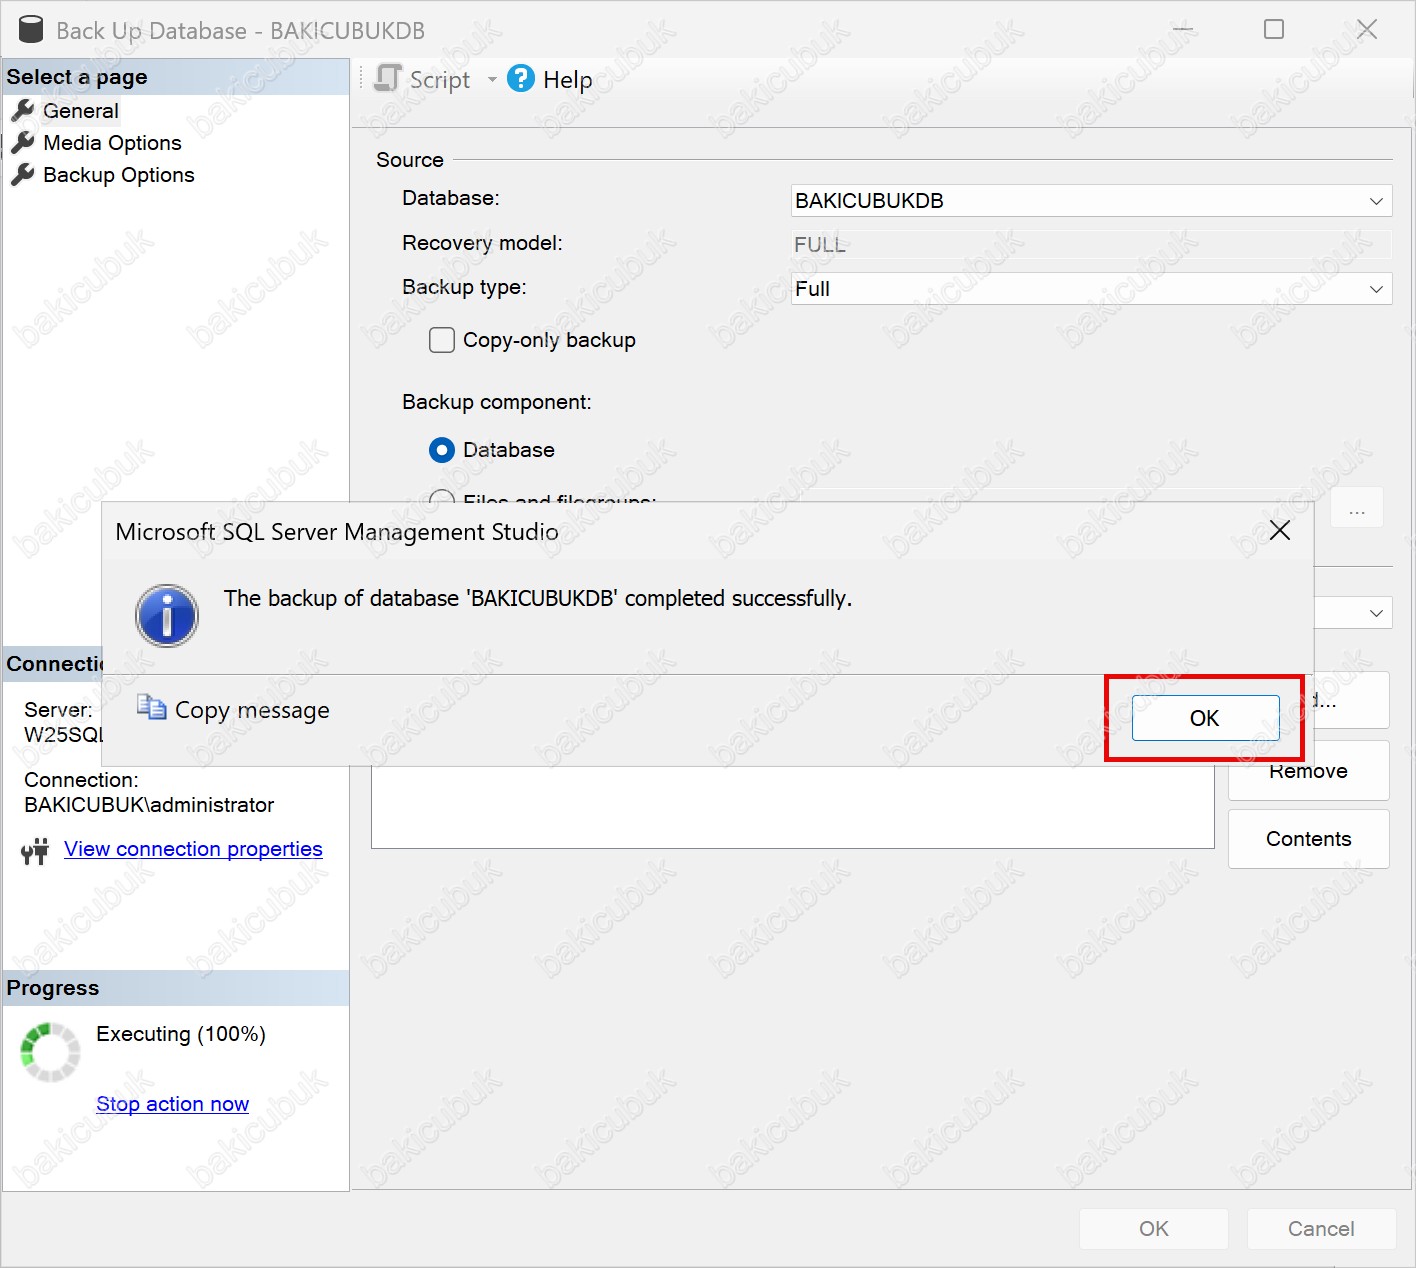Click the Stop action now link
The width and height of the screenshot is (1416, 1268).
coord(172,1104)
